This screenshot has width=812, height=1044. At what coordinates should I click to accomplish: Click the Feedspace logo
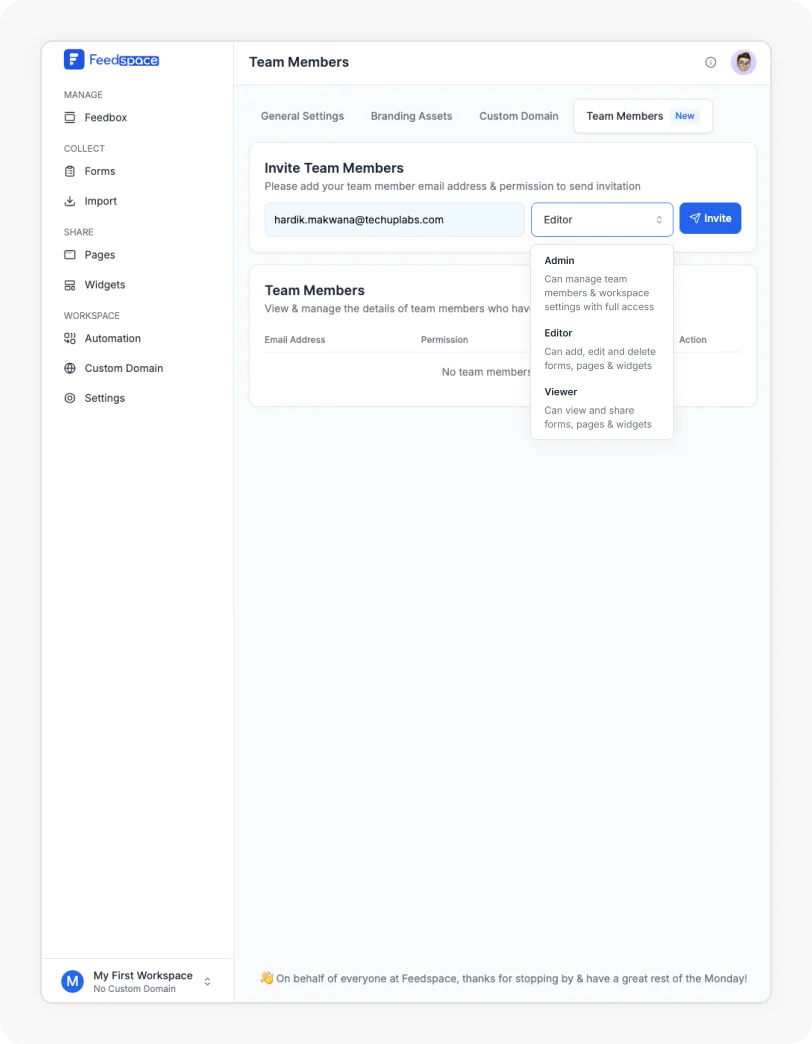coord(111,59)
